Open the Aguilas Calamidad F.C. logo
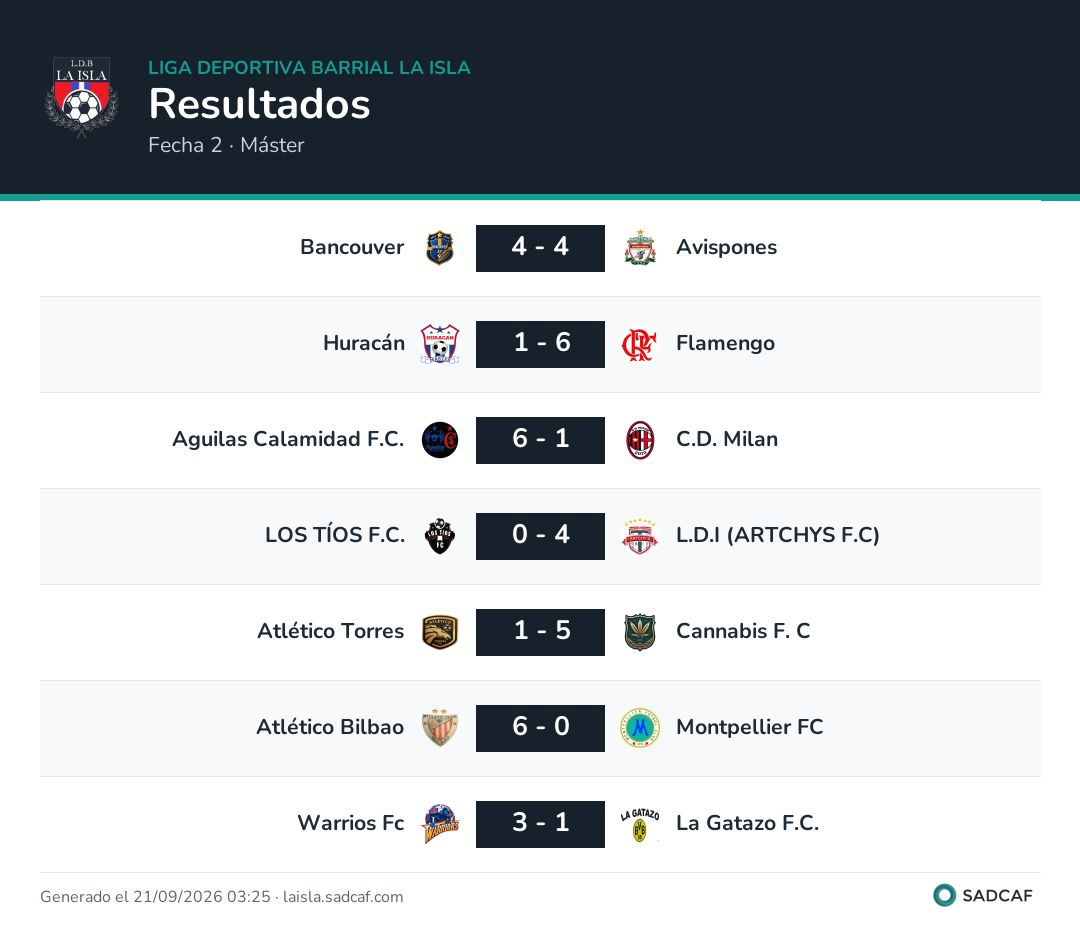1080x948 pixels. (x=440, y=440)
